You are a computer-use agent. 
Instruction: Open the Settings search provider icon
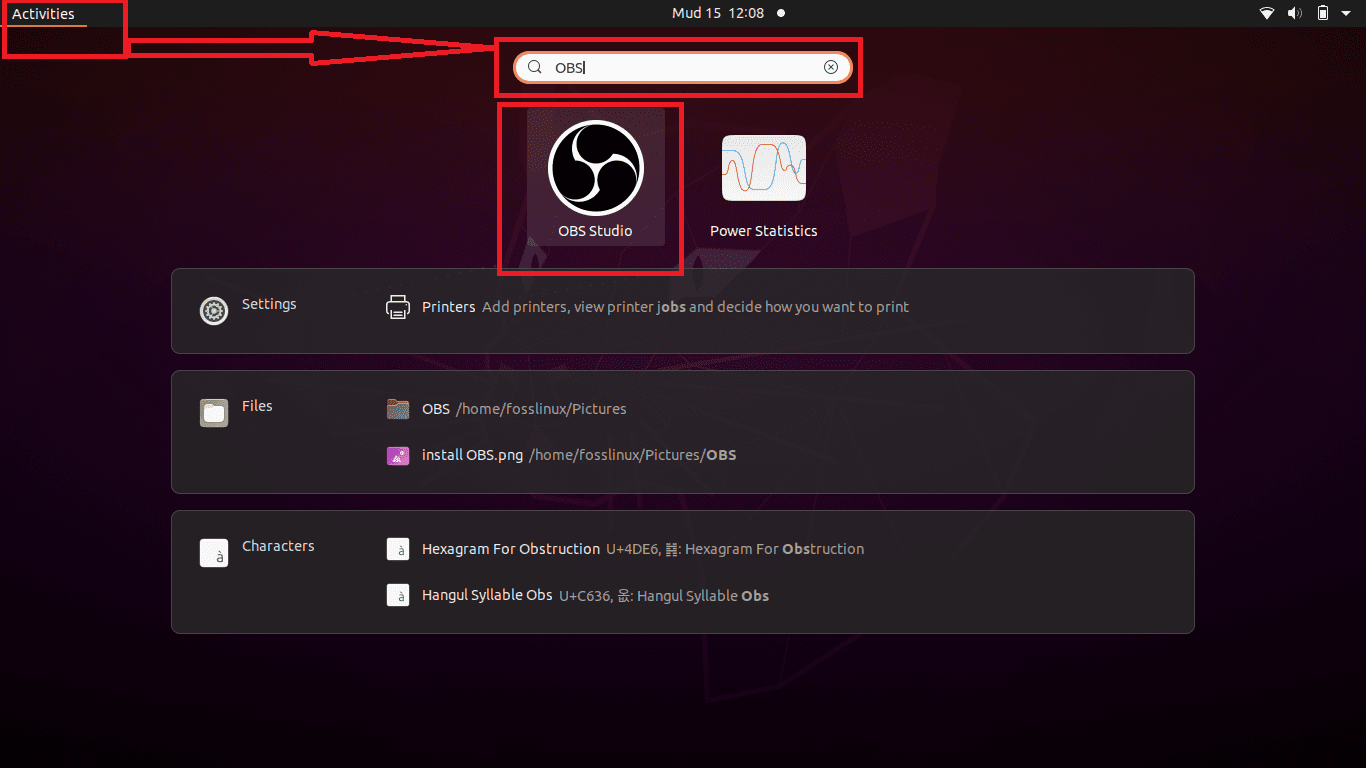[x=214, y=311]
